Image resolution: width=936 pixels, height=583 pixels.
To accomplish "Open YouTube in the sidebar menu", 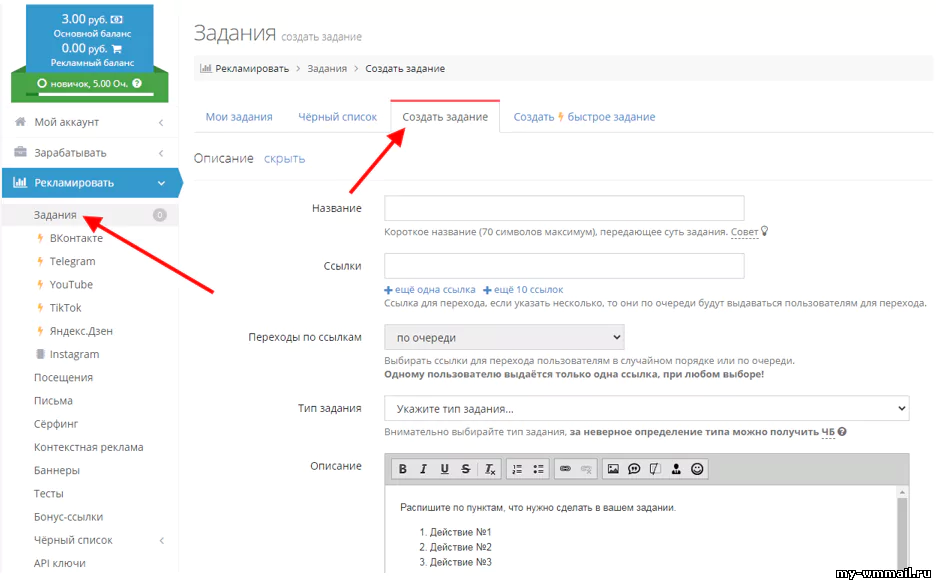I will (x=71, y=285).
